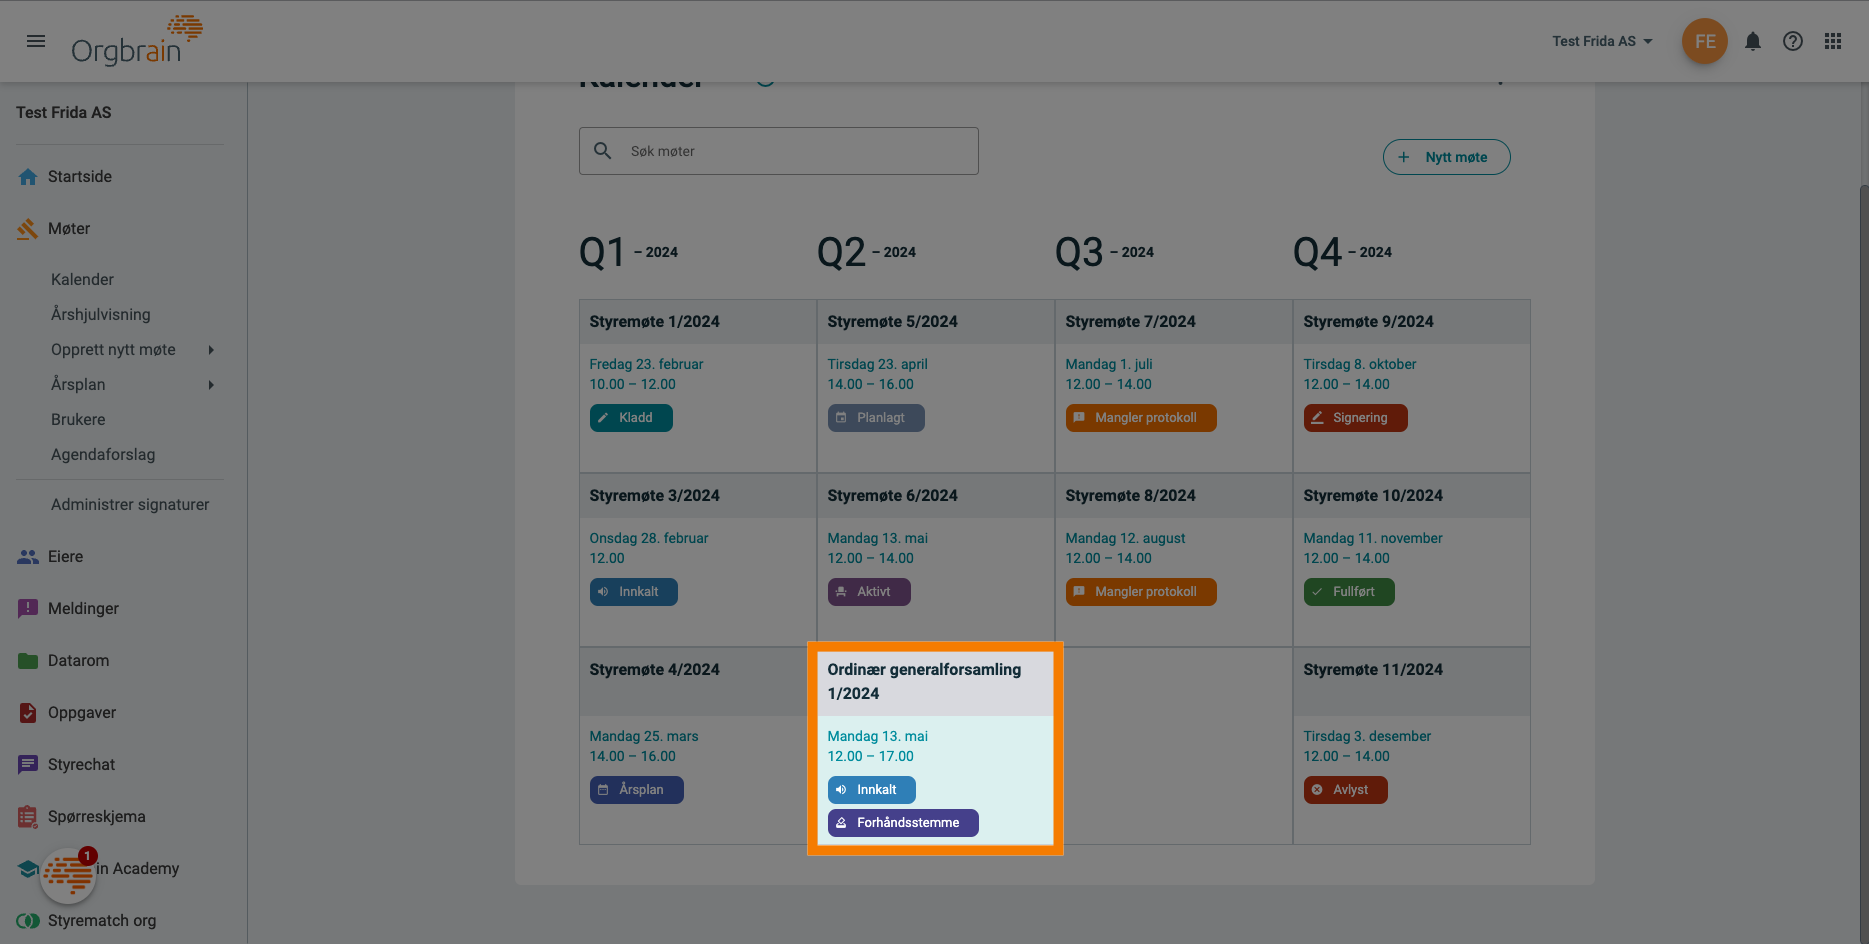Click the FE user avatar

1705,41
